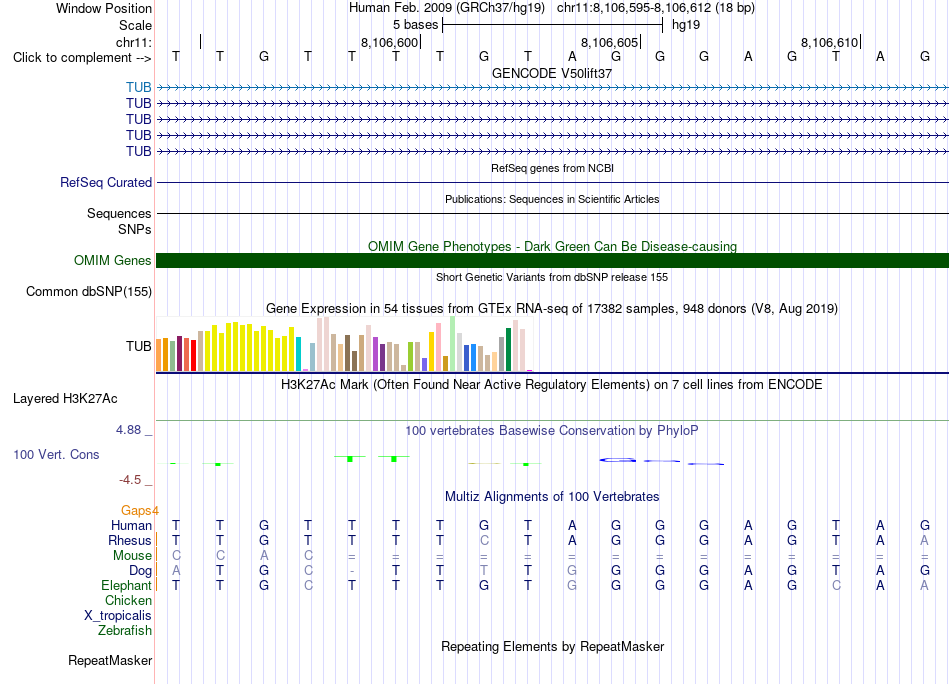Click the 100 Vert. Cons label
Screen dimensions: 950x684
coord(56,454)
